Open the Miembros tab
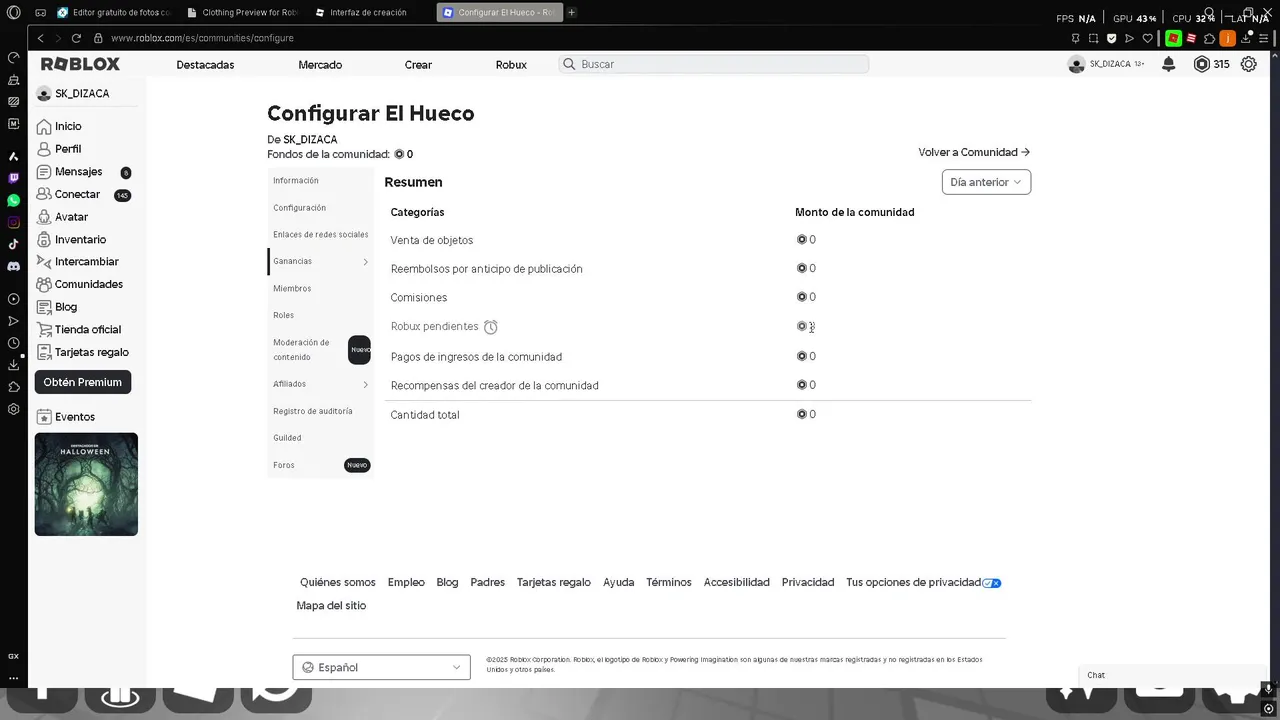The image size is (1280, 720). click(320, 289)
